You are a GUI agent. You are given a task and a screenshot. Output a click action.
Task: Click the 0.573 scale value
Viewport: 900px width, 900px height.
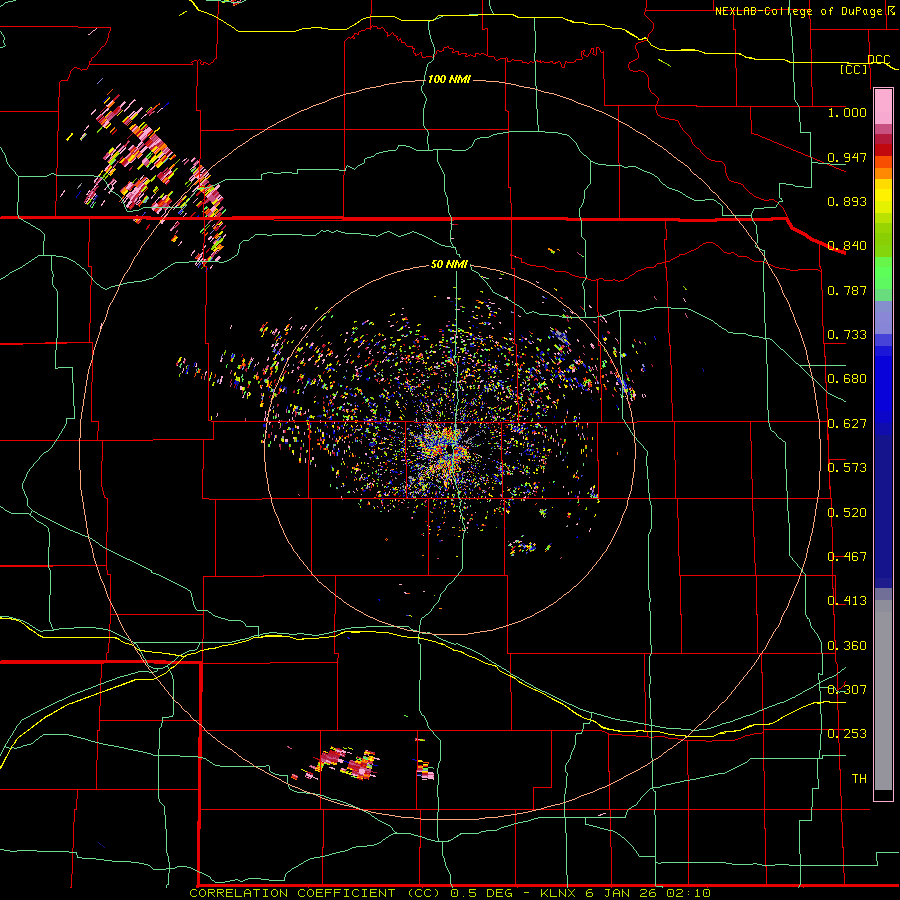[x=847, y=468]
